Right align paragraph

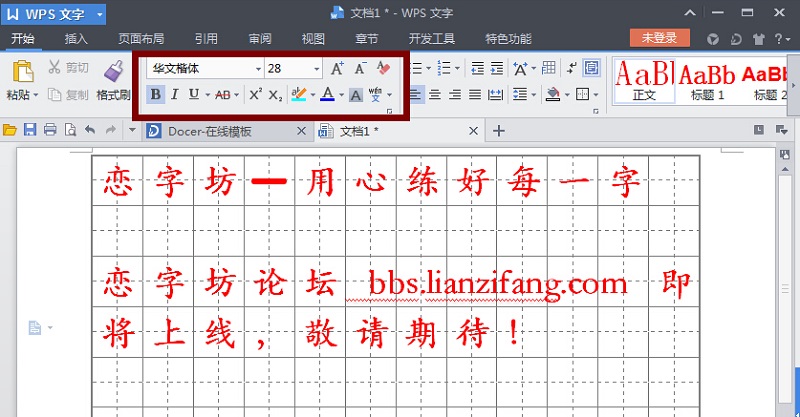click(x=455, y=95)
